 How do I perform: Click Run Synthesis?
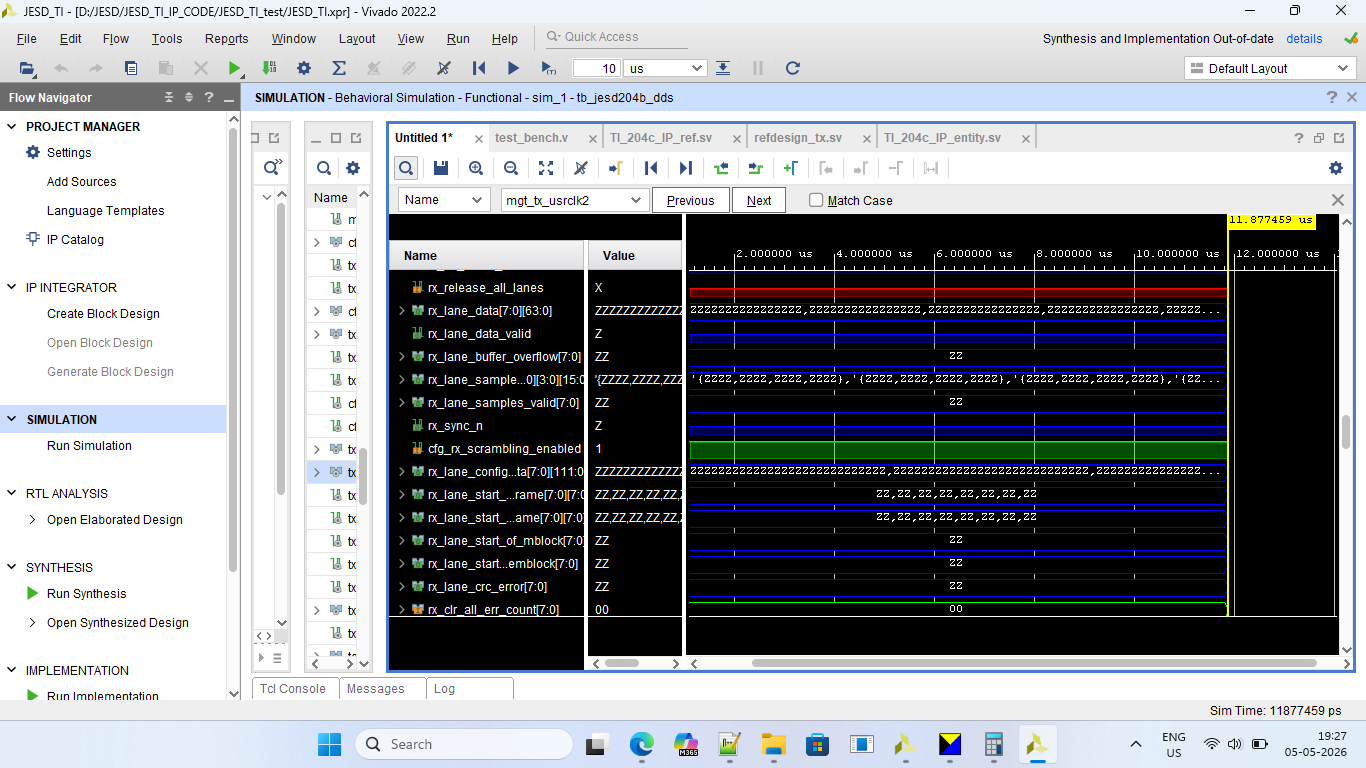pyautogui.click(x=86, y=594)
